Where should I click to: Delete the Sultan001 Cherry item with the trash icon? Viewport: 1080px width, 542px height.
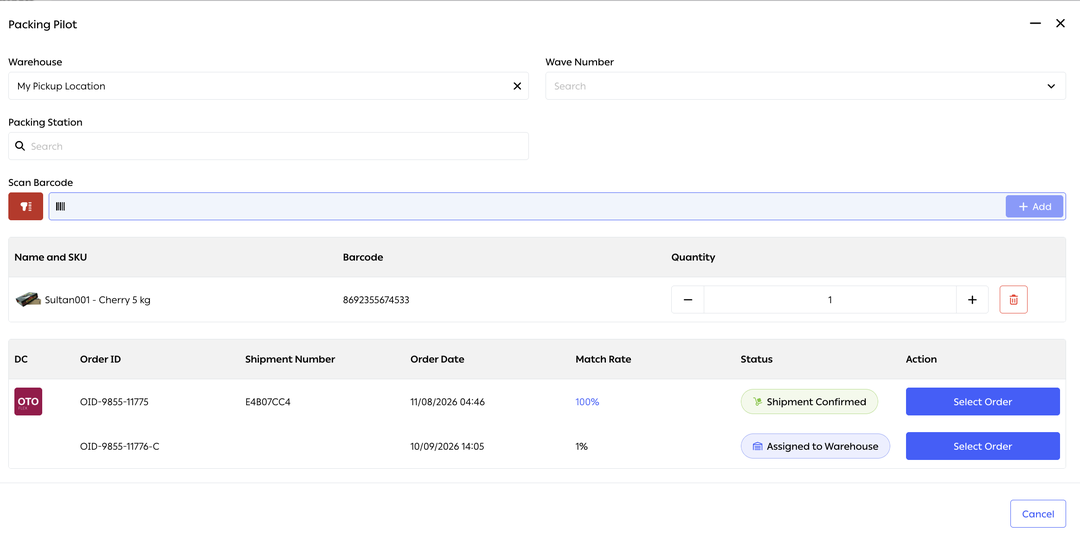[x=1013, y=300]
